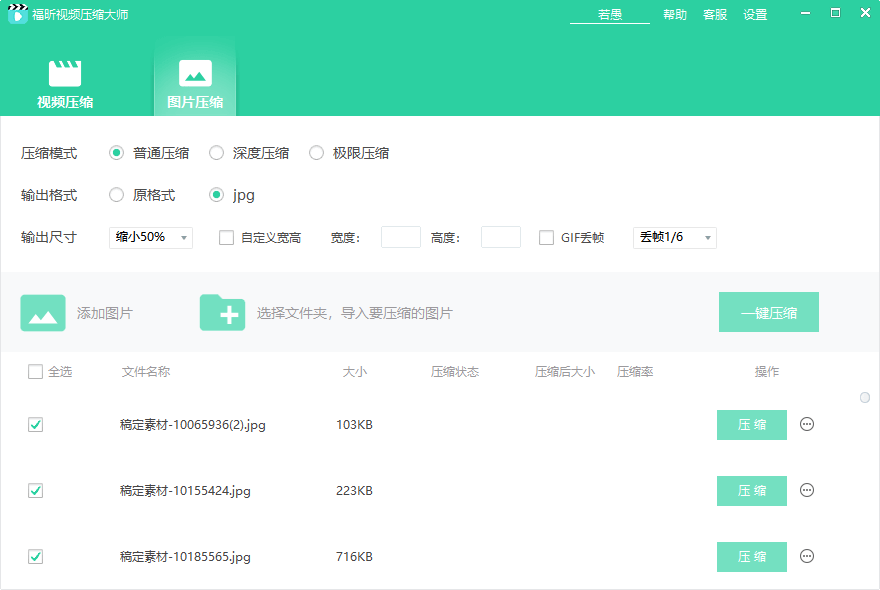
Task: Open the 缩小50% output size dropdown
Action: [150, 237]
